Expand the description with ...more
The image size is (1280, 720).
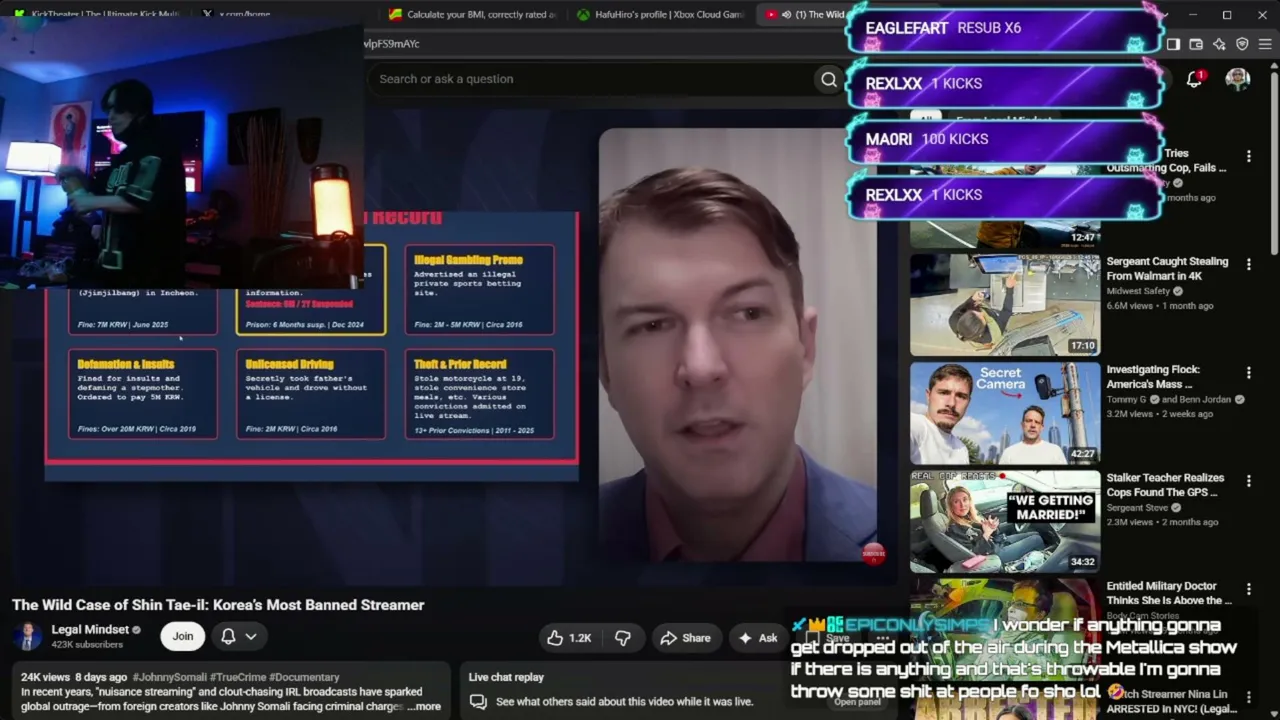pos(424,706)
